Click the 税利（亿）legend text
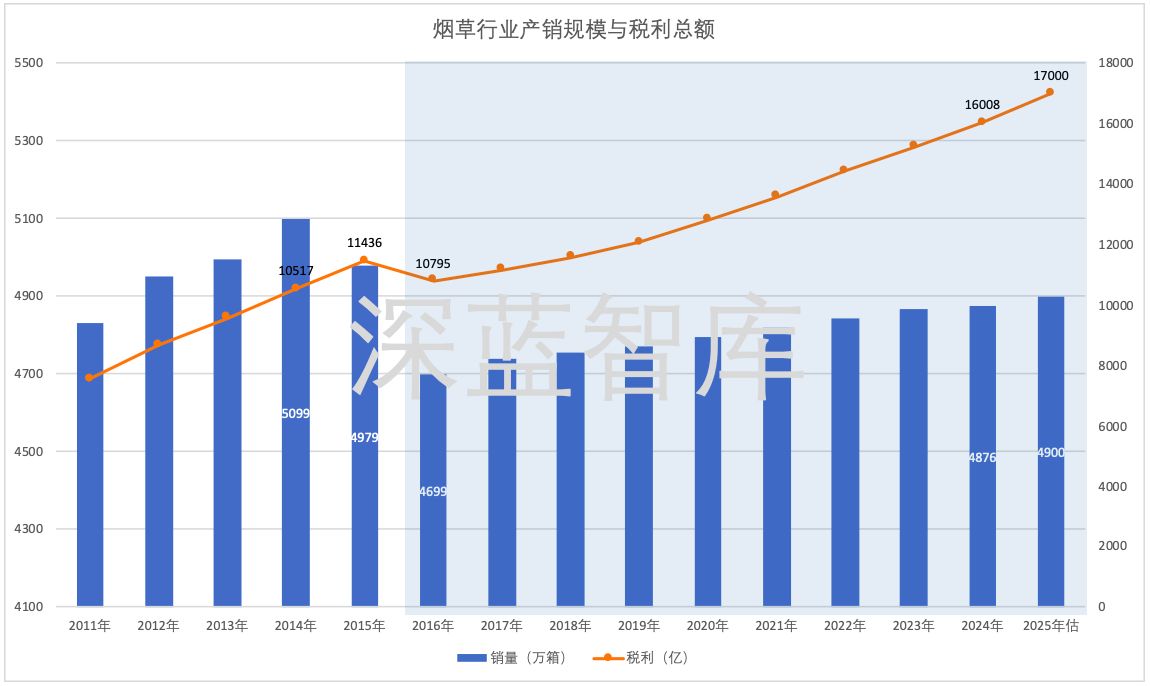Viewport: 1150px width, 686px height. click(x=657, y=658)
